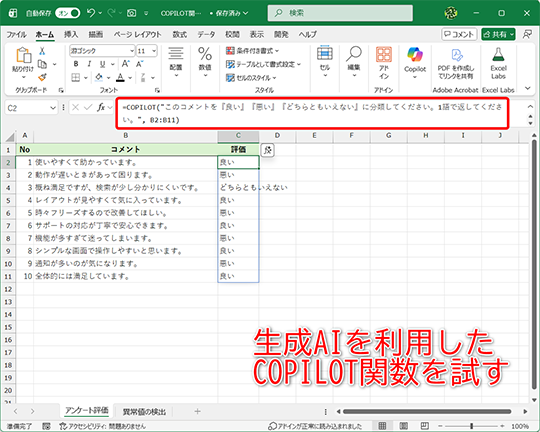
Task: Switch to the 異常値の検出 sheet tab
Action: (x=144, y=411)
